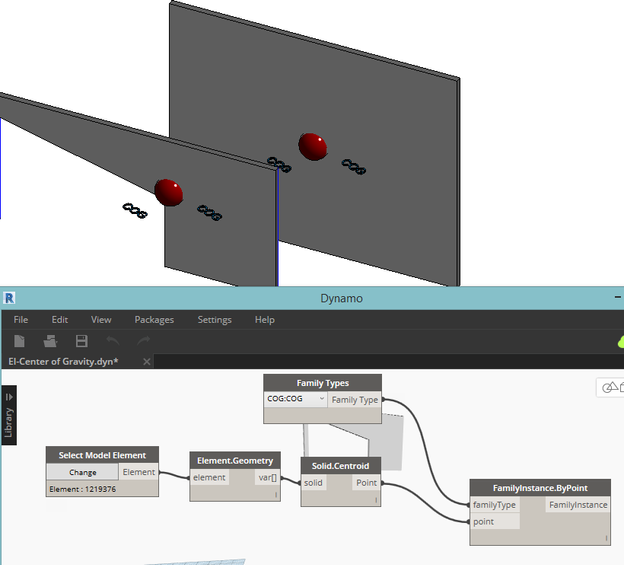Screen dimensions: 624x565
Task: Click the Solid.Centroid node header
Action: click(340, 466)
